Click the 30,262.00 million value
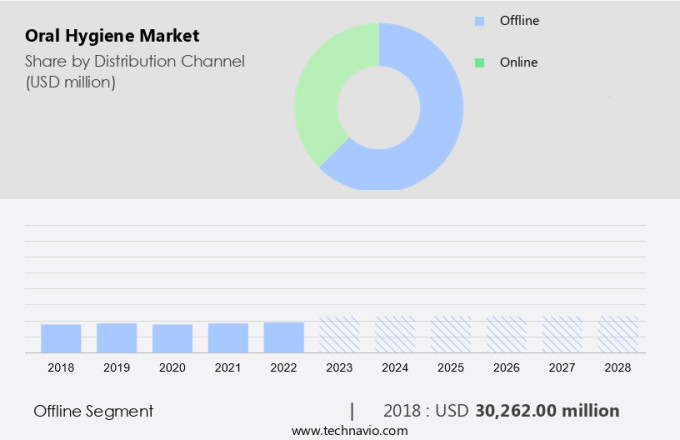The height and width of the screenshot is (440, 680). coord(546,411)
